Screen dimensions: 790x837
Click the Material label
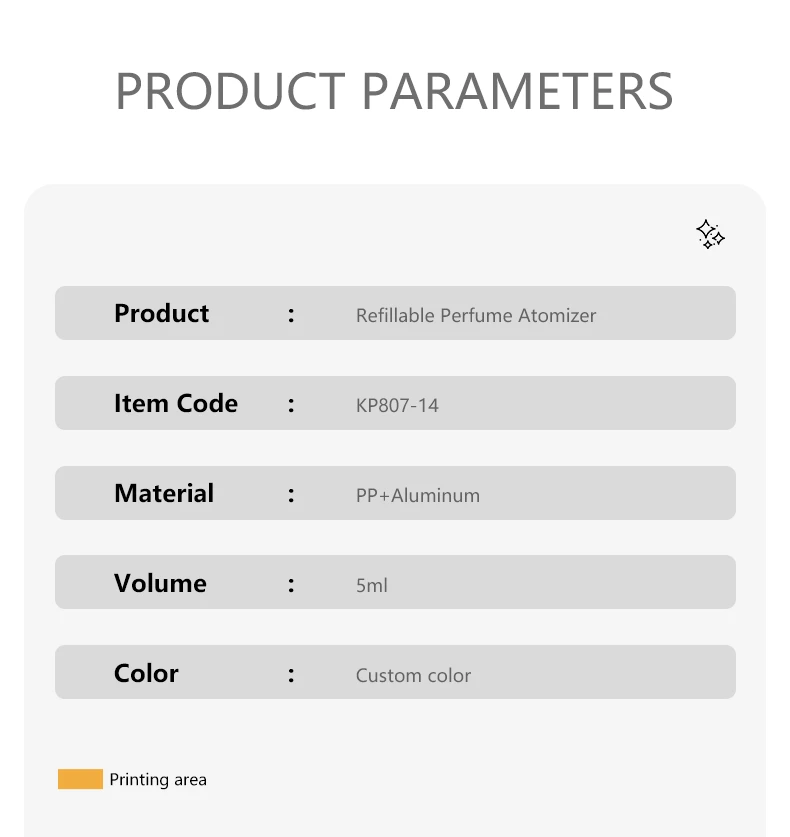pos(164,493)
